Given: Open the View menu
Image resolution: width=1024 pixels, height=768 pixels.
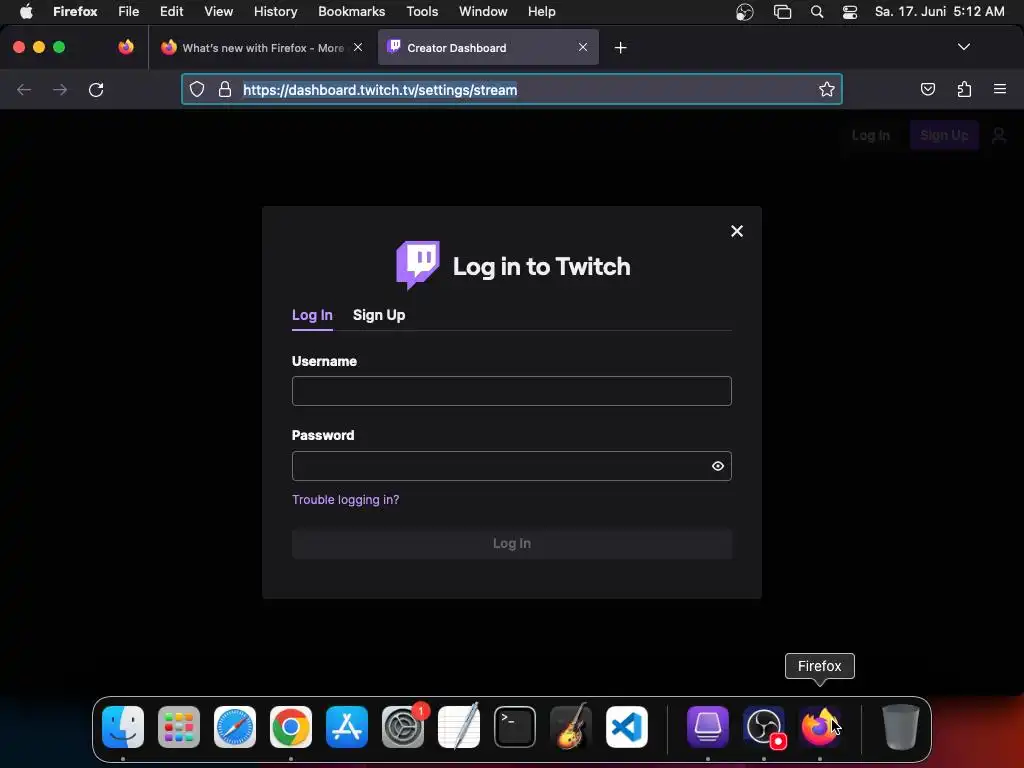Looking at the screenshot, I should (x=218, y=12).
